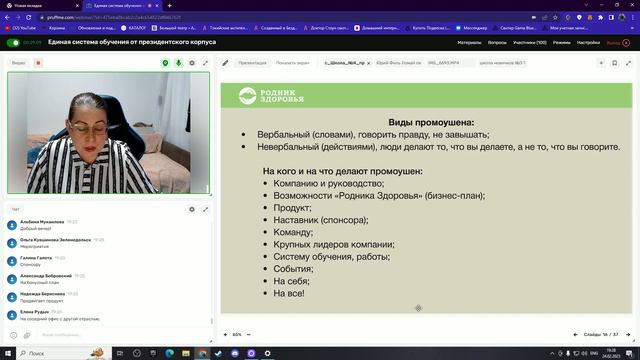Click the Windows taskbar search box

coord(64,353)
